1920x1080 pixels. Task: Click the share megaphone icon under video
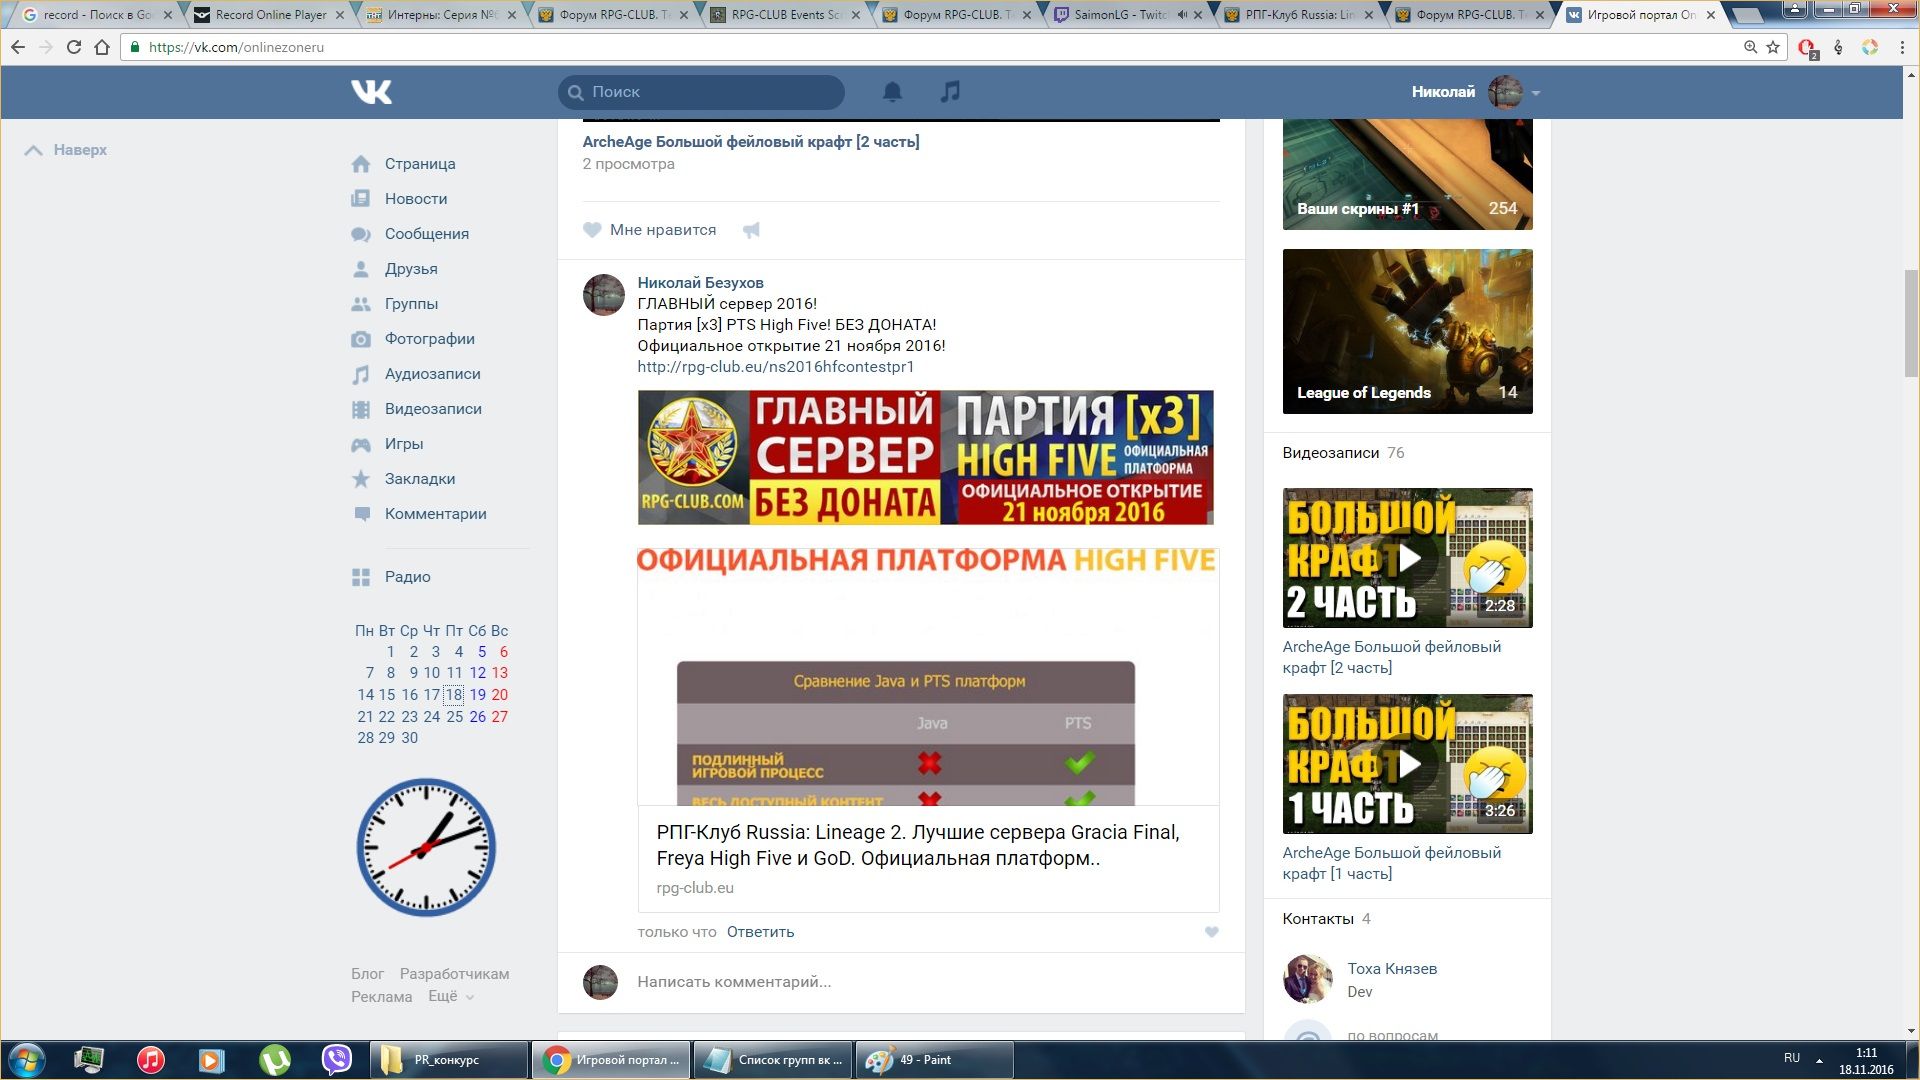(x=751, y=230)
